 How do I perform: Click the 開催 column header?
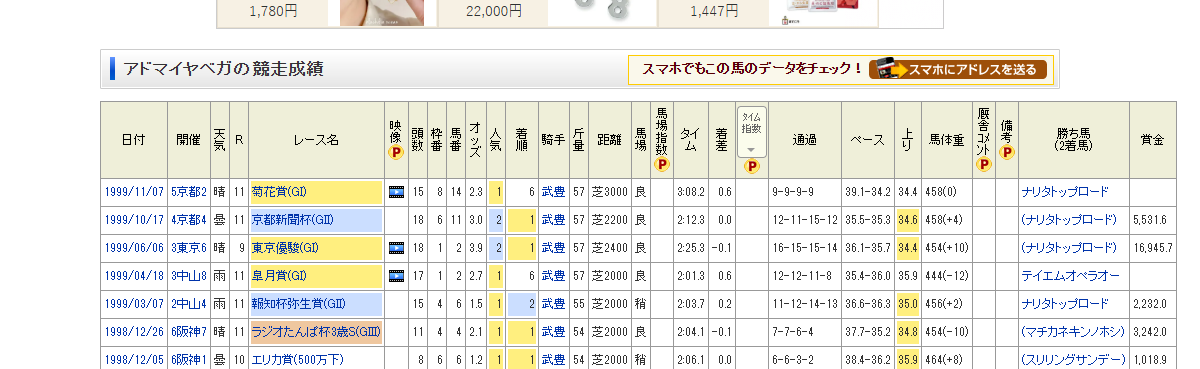(188, 140)
